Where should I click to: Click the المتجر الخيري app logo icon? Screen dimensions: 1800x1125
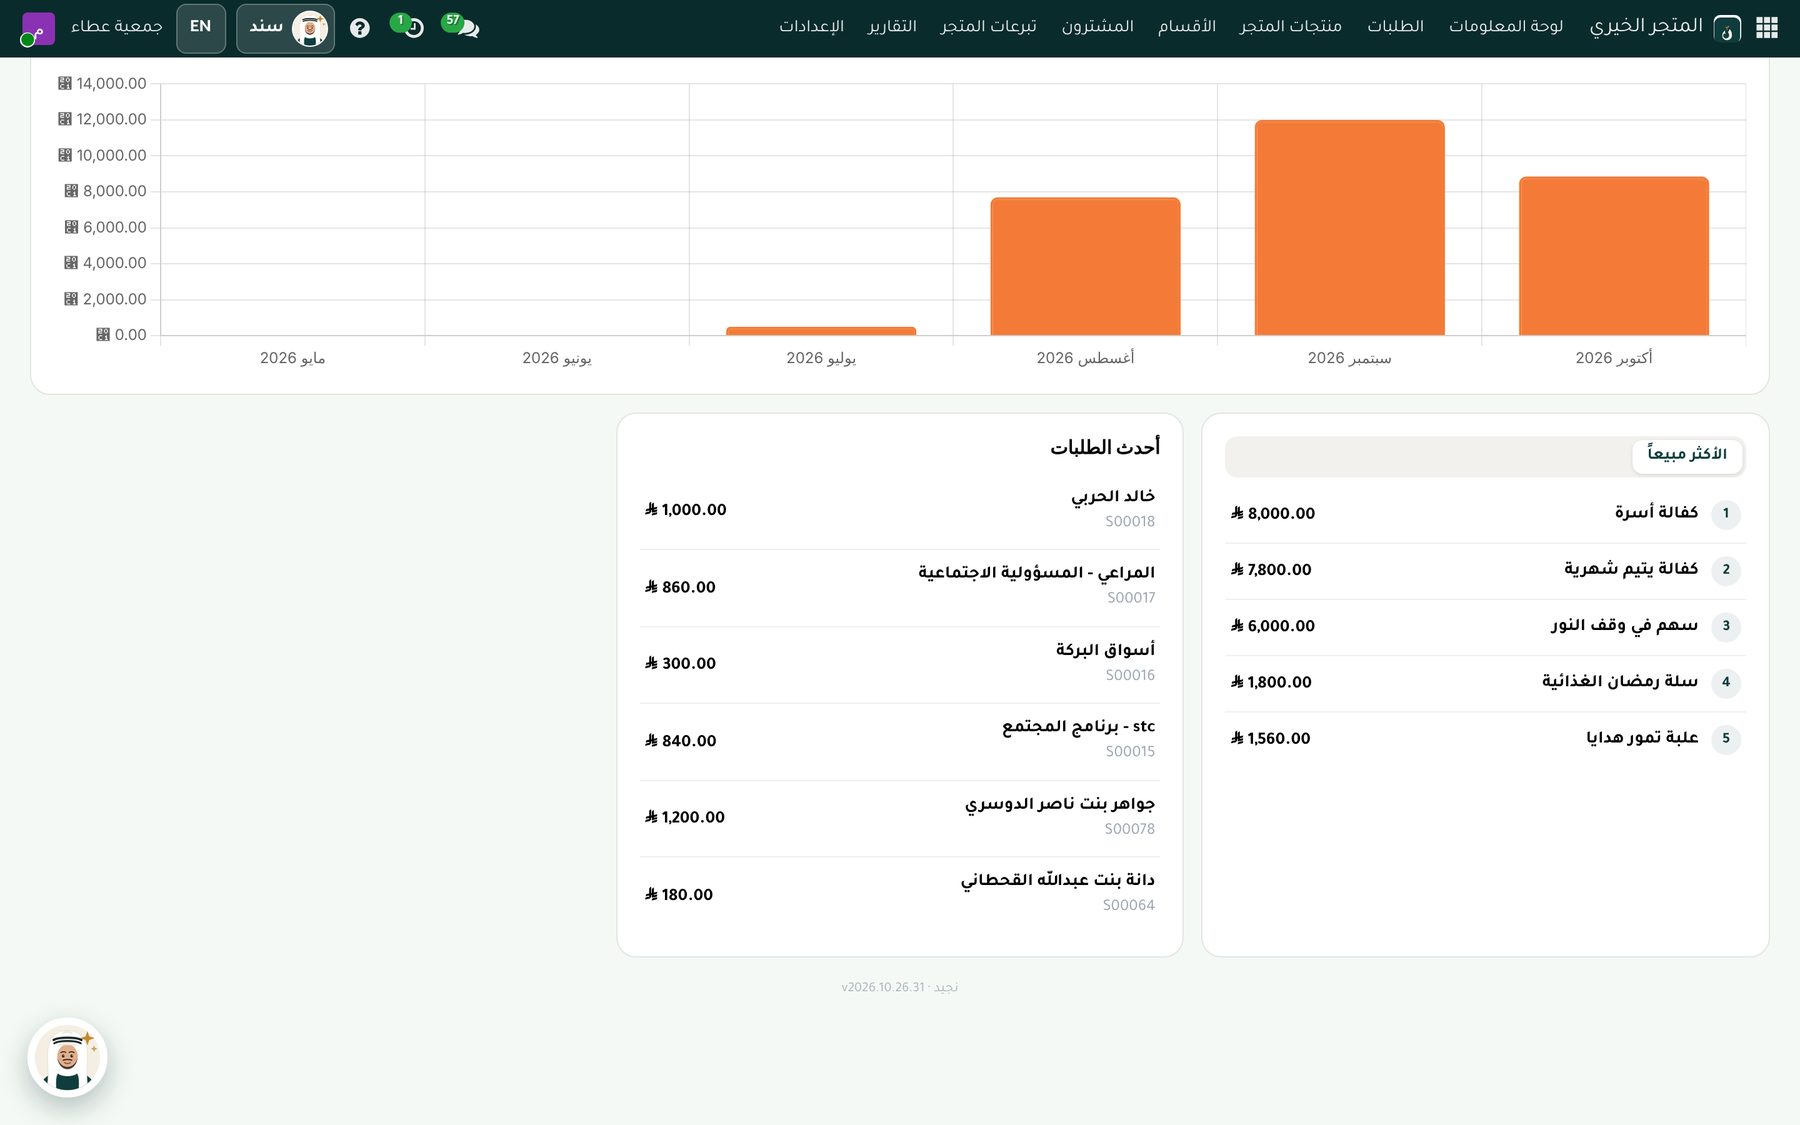1727,29
